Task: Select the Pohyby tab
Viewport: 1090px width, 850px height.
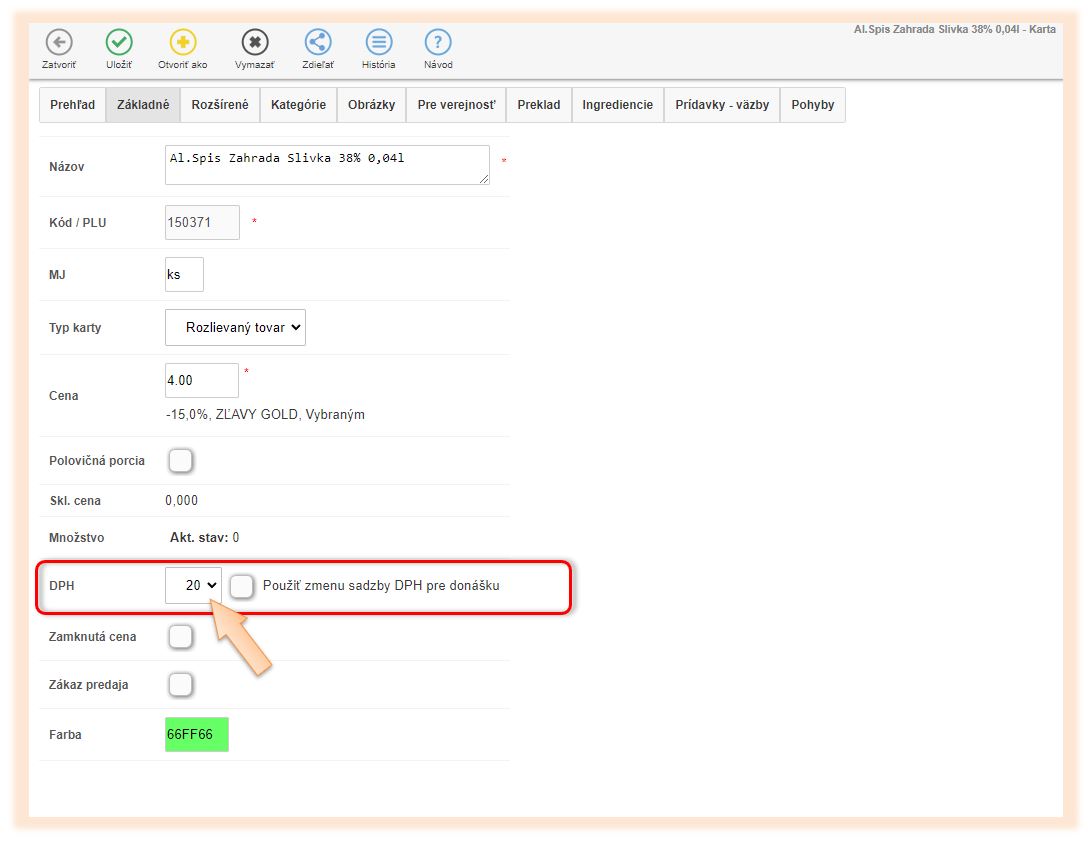Action: coord(812,105)
